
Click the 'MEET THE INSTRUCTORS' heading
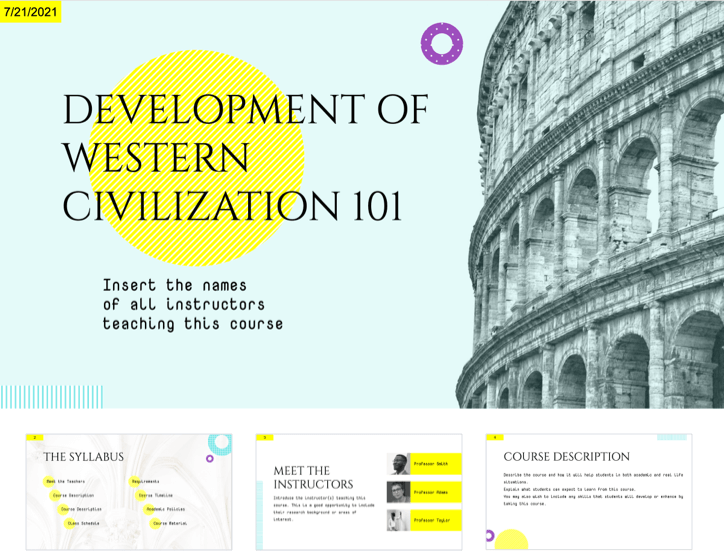coord(313,477)
